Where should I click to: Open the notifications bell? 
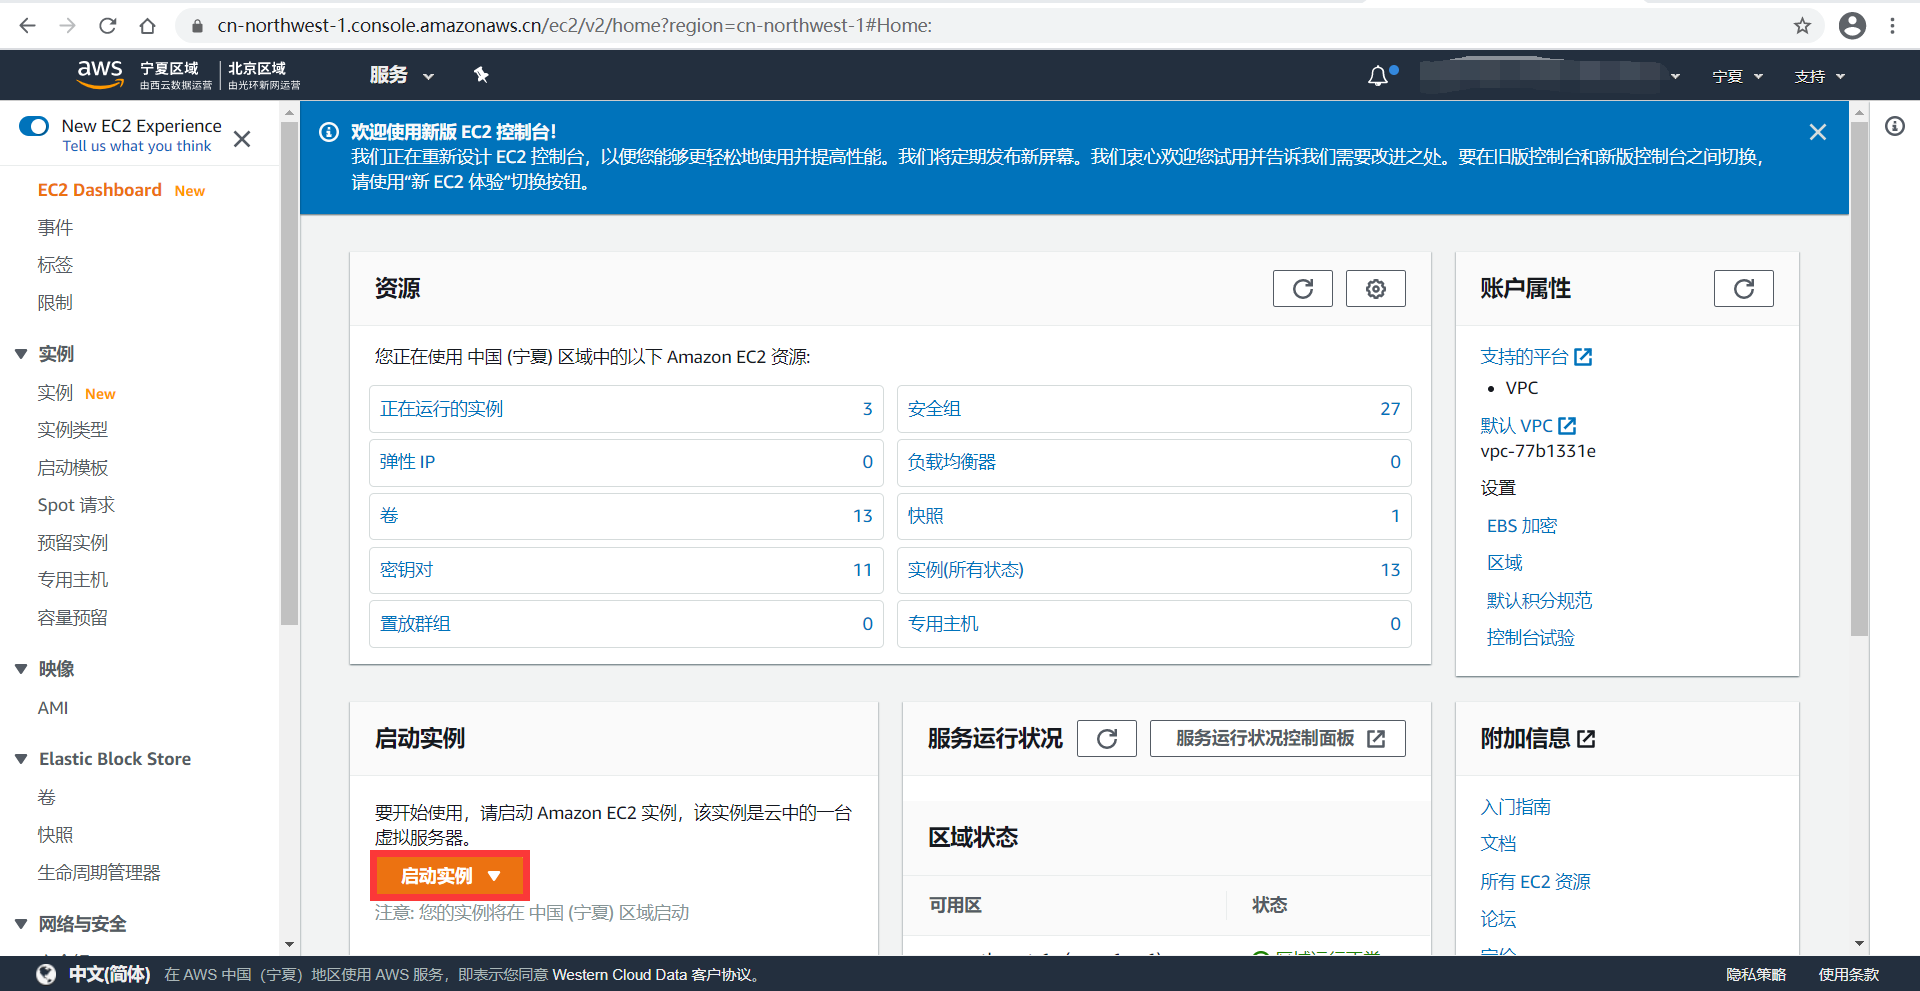[1379, 75]
